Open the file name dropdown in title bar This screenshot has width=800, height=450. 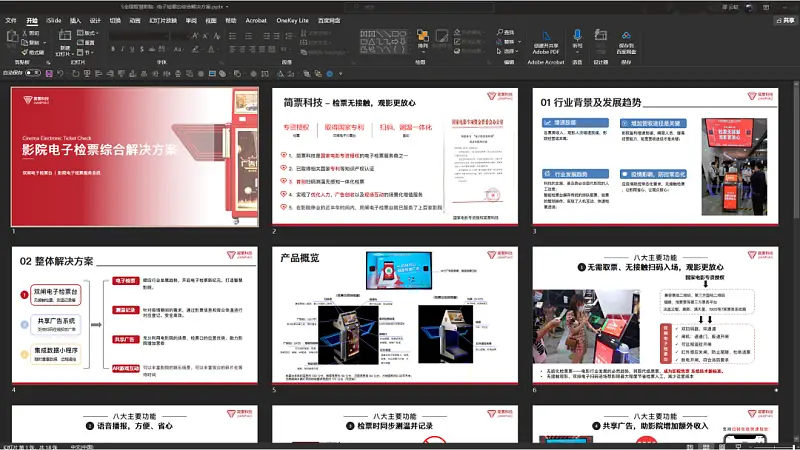coord(227,7)
